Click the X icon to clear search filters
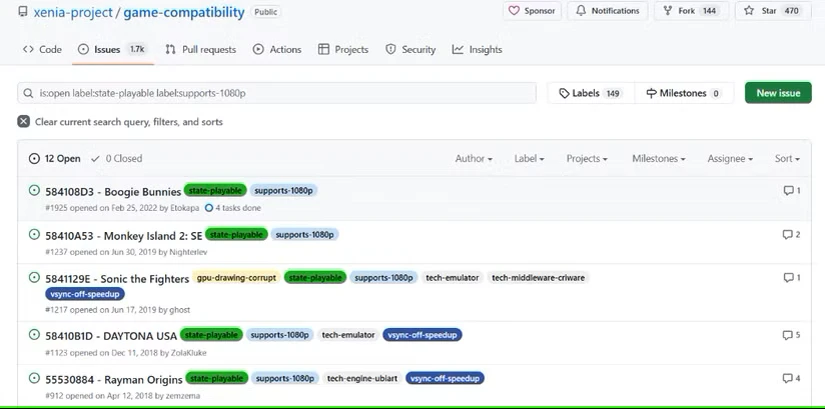The height and width of the screenshot is (409, 825). (x=24, y=122)
